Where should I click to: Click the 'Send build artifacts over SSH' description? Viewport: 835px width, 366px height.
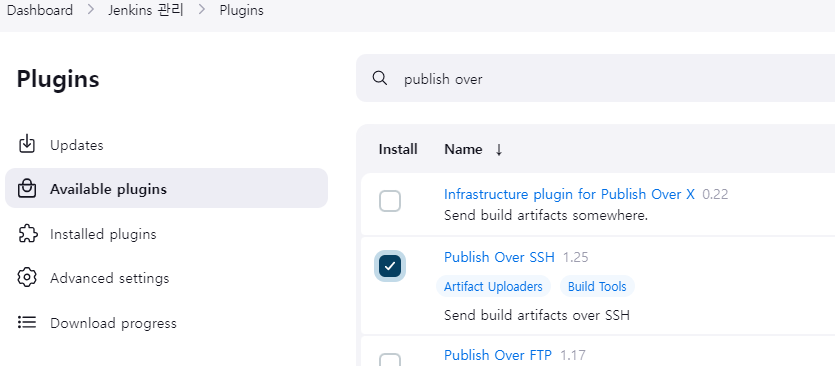tap(537, 315)
